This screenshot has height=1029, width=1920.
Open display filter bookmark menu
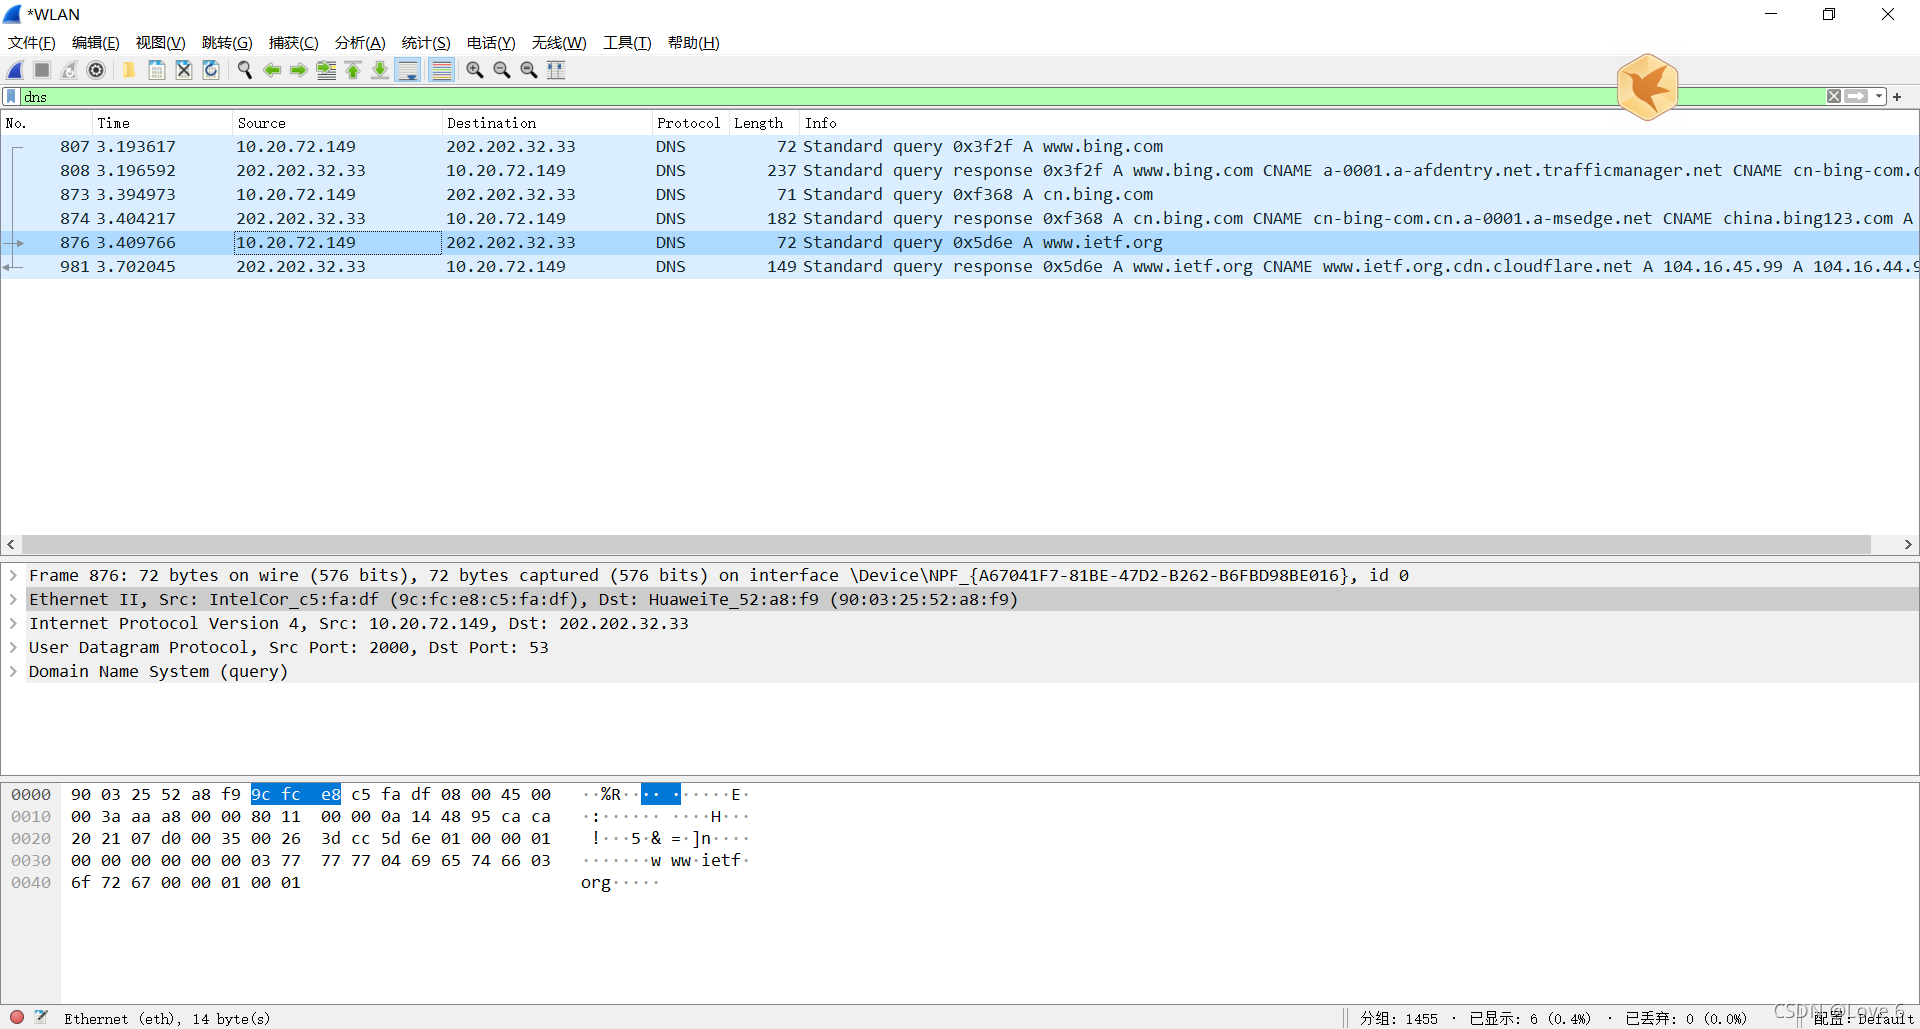(11, 97)
